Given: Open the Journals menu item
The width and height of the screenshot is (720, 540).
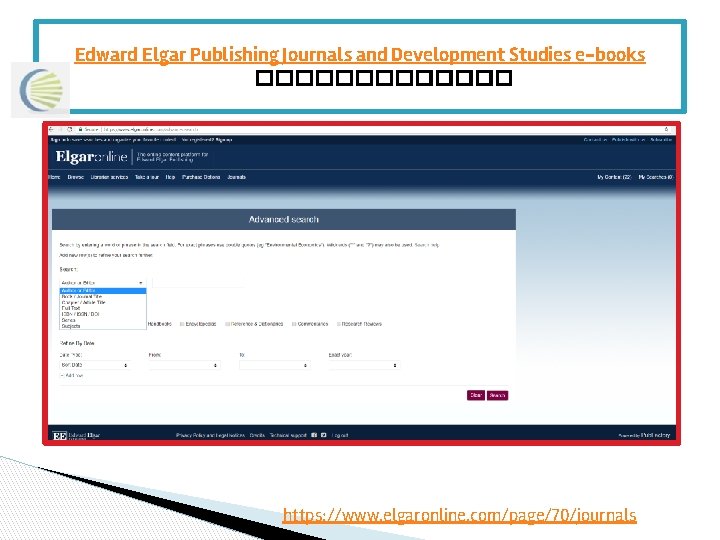Looking at the screenshot, I should pos(236,177).
